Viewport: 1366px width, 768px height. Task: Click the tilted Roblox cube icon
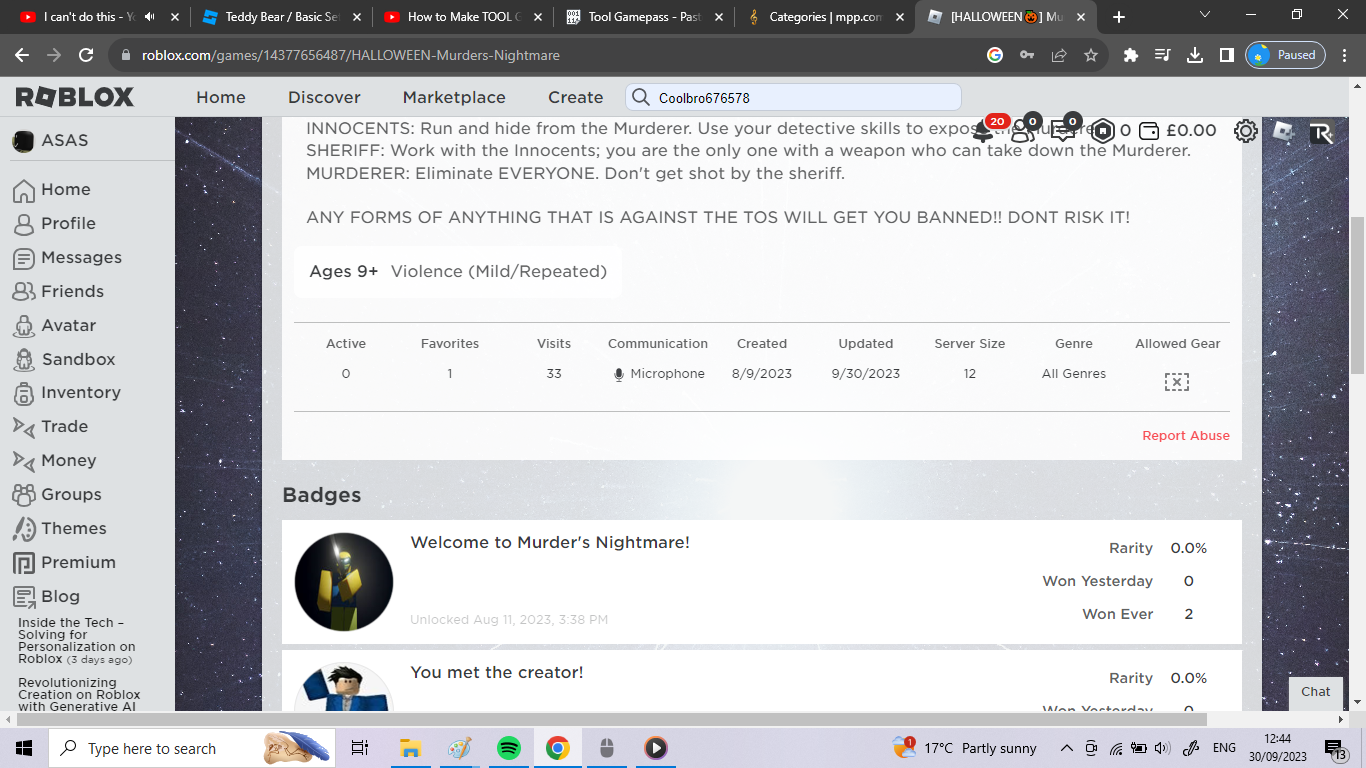click(x=1283, y=131)
